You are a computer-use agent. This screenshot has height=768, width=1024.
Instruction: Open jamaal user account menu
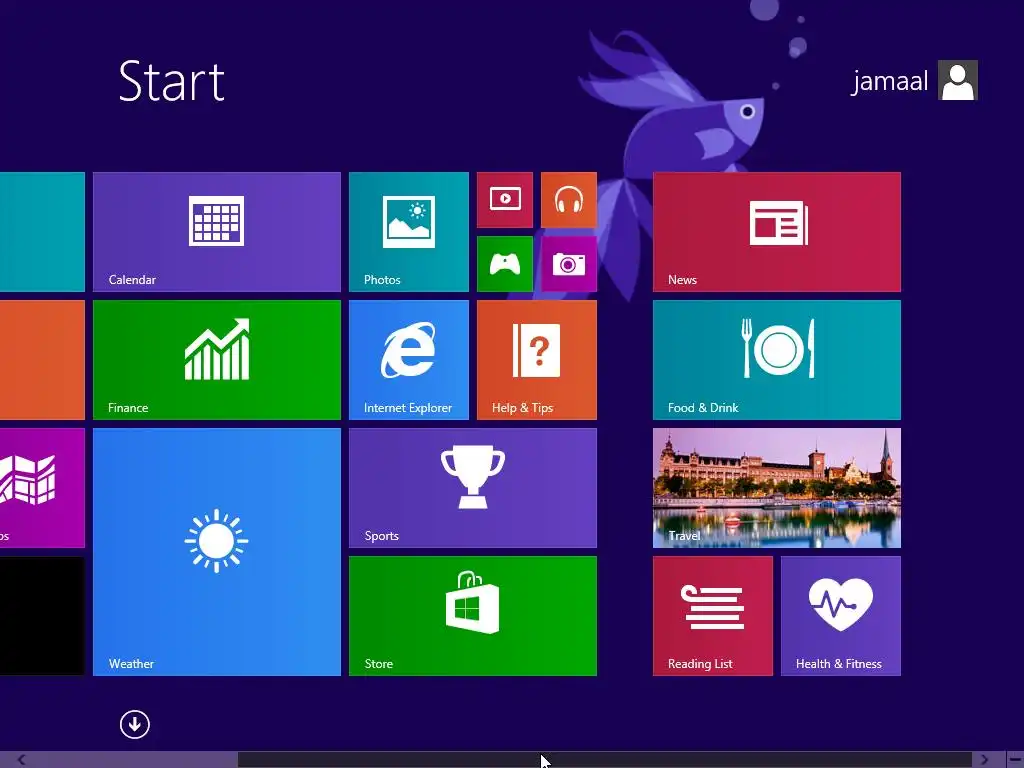click(914, 80)
